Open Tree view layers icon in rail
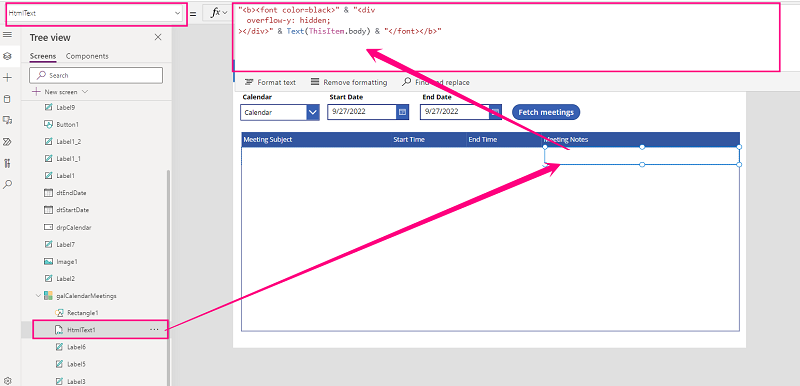 point(7,56)
